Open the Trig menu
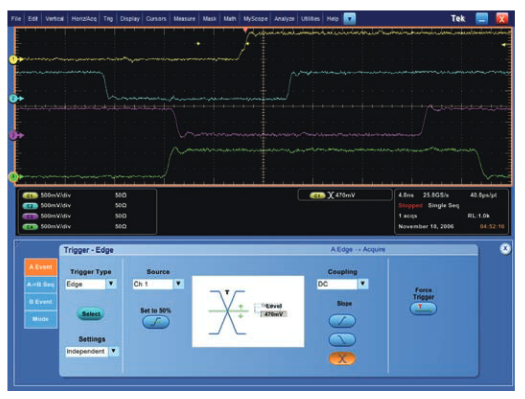525x399 pixels. coord(108,19)
